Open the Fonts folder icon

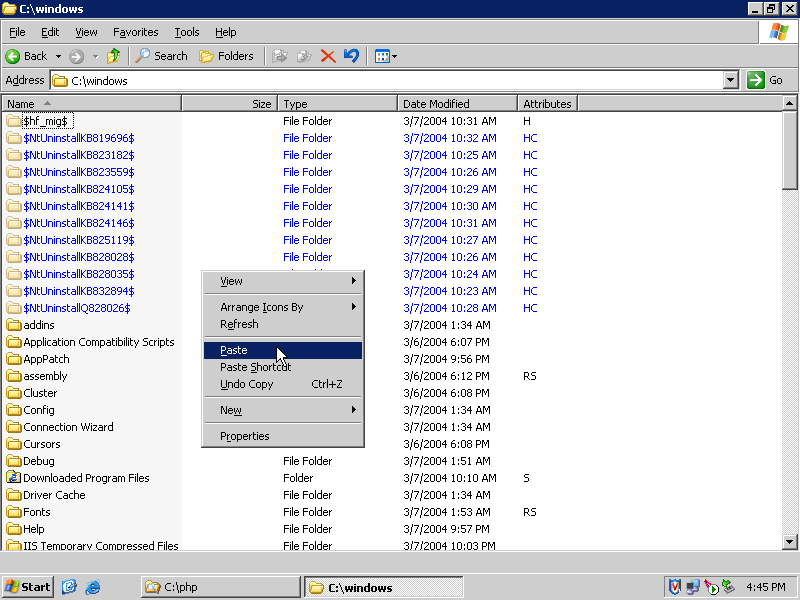point(14,512)
